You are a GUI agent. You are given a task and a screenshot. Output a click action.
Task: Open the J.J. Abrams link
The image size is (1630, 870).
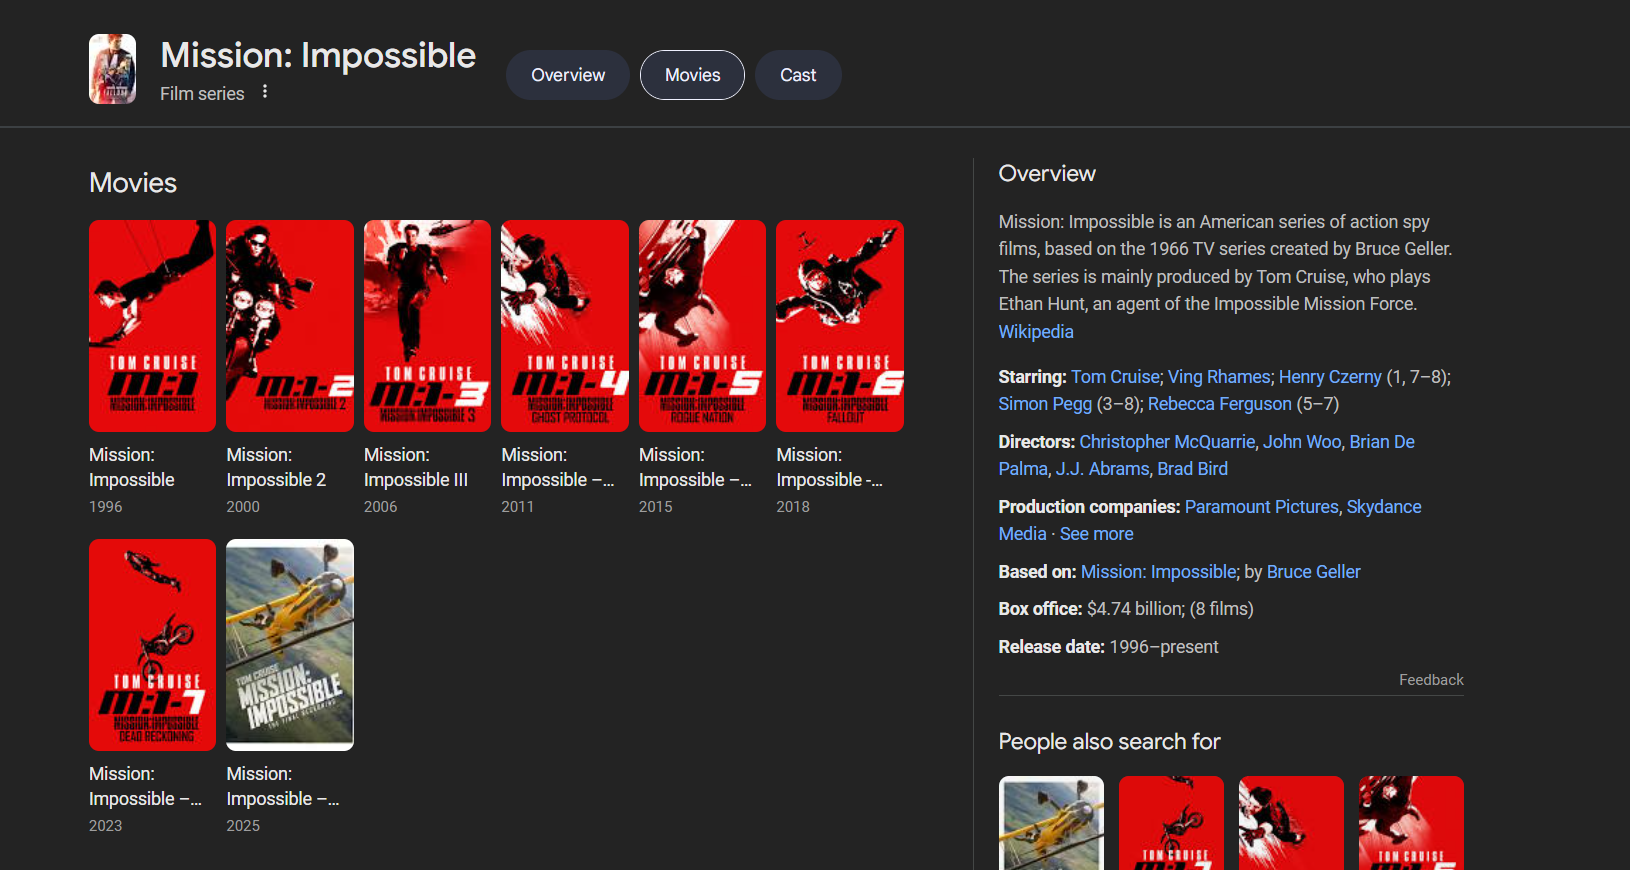[x=1103, y=469]
